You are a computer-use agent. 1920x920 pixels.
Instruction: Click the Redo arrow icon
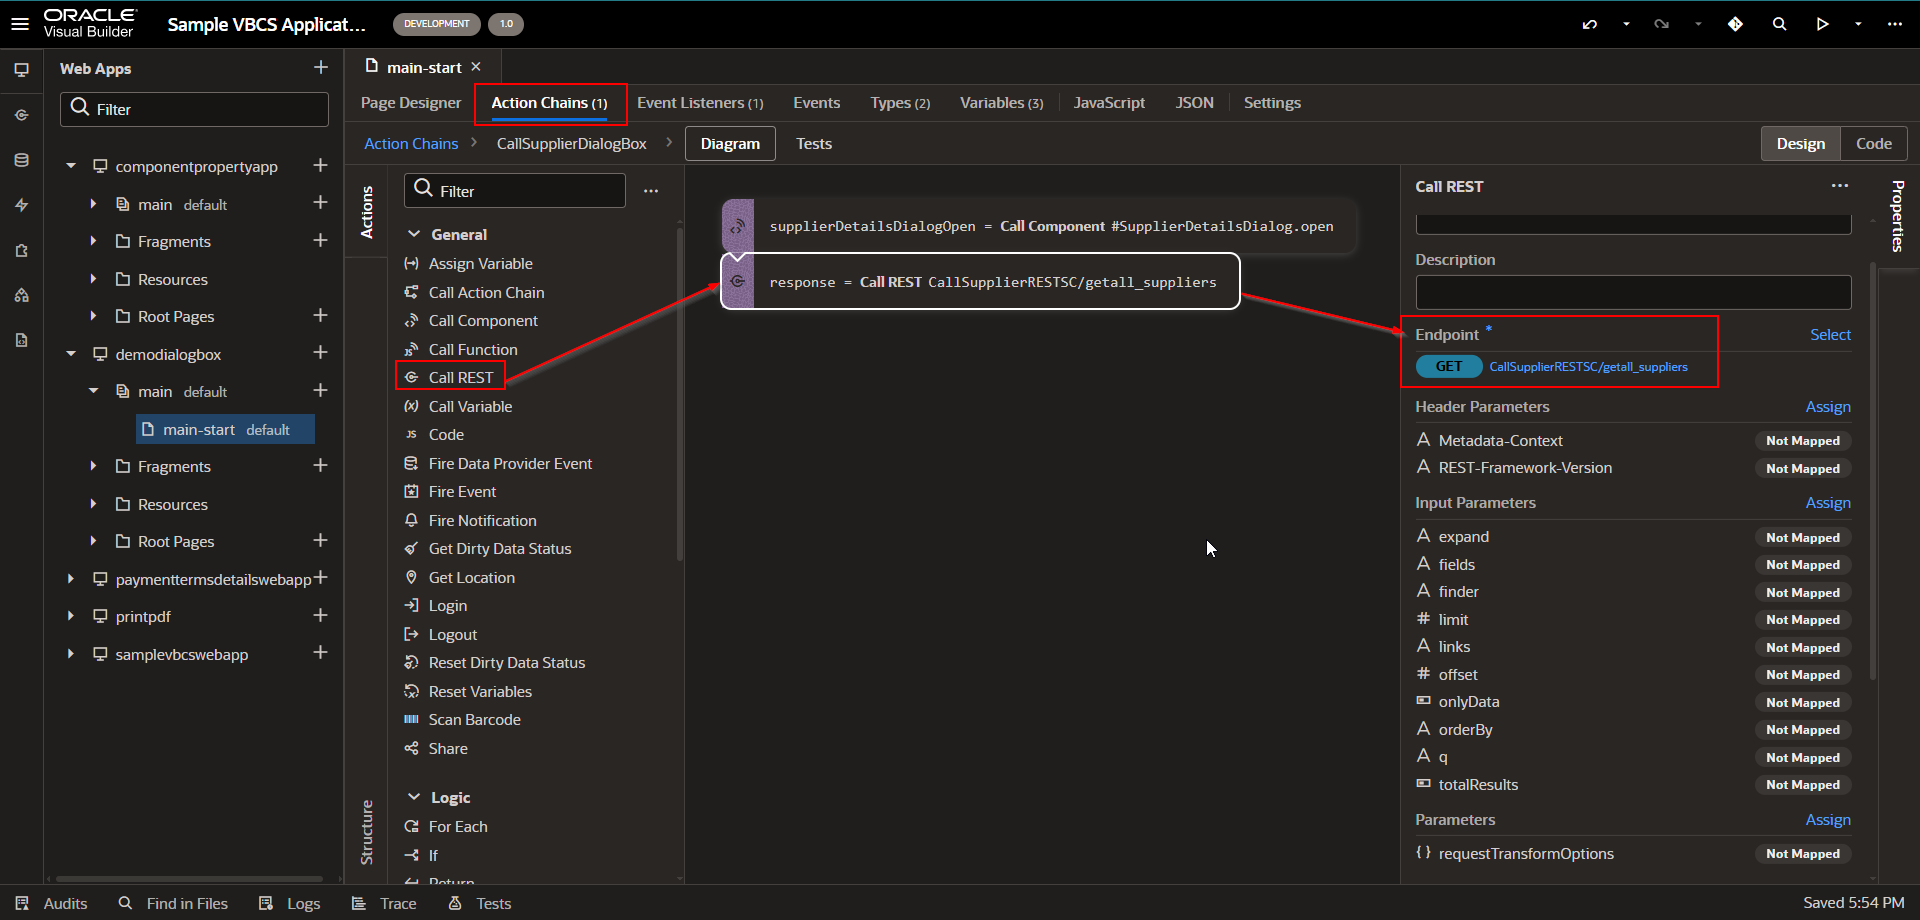[x=1661, y=24]
